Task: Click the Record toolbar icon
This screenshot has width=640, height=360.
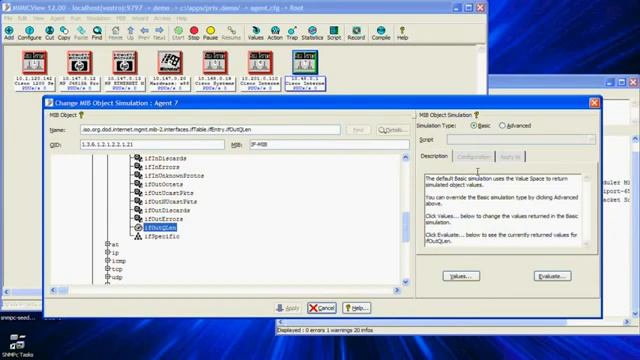Action: pyautogui.click(x=356, y=33)
